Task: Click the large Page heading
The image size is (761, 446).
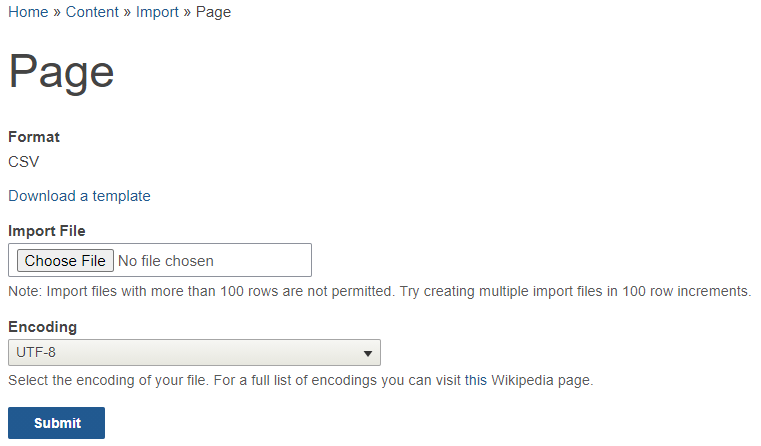Action: pos(61,72)
